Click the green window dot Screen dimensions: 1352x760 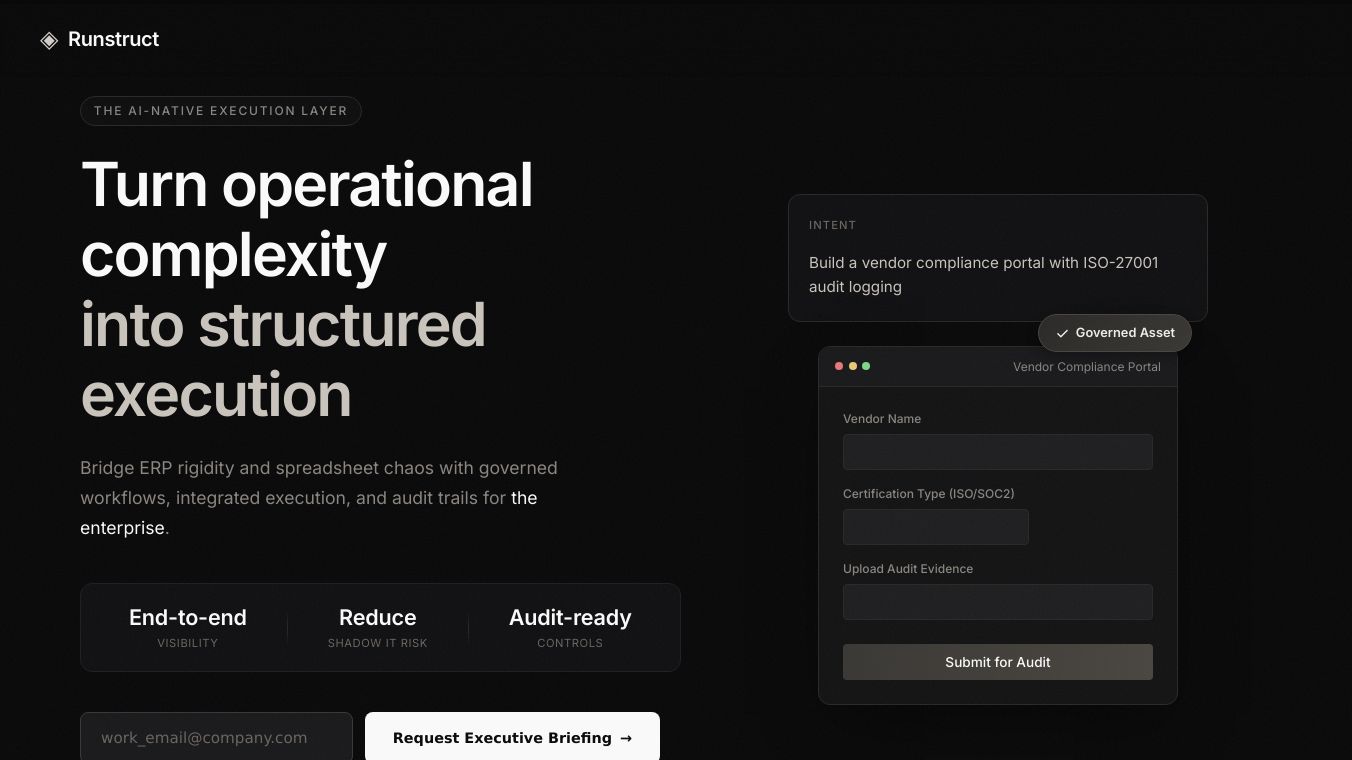click(x=866, y=366)
